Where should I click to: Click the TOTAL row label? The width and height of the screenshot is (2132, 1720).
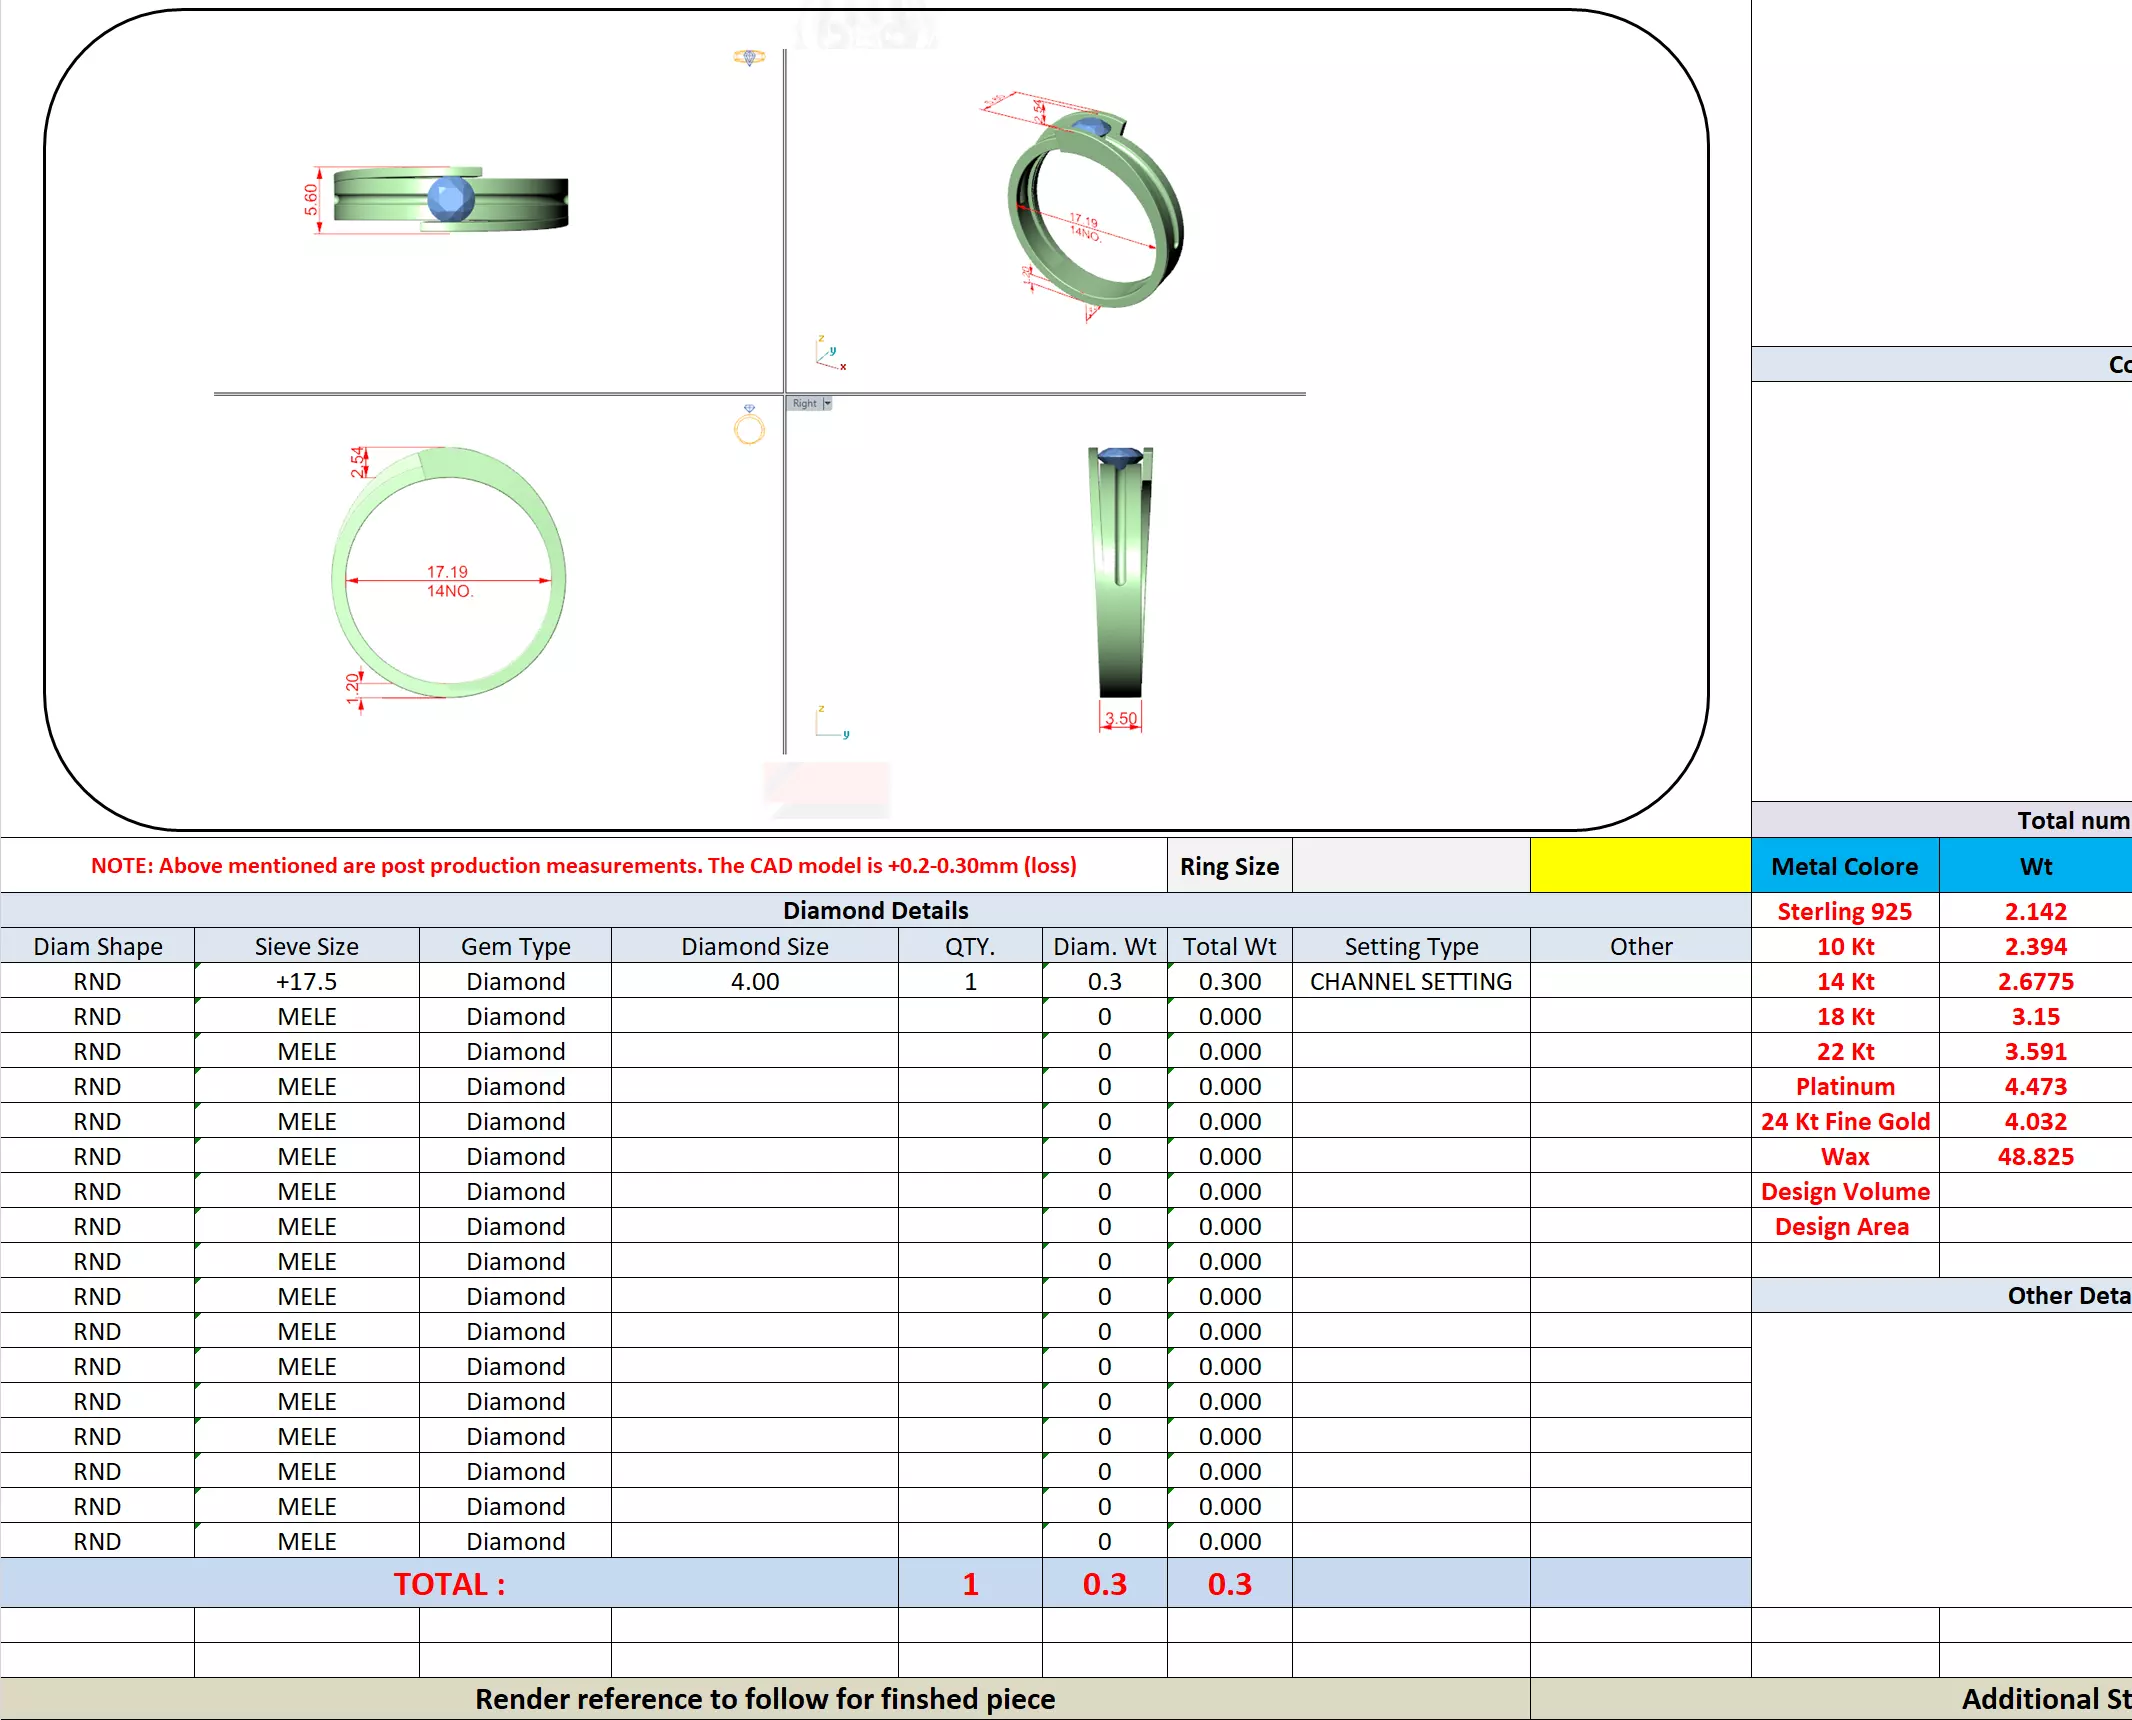pyautogui.click(x=449, y=1583)
